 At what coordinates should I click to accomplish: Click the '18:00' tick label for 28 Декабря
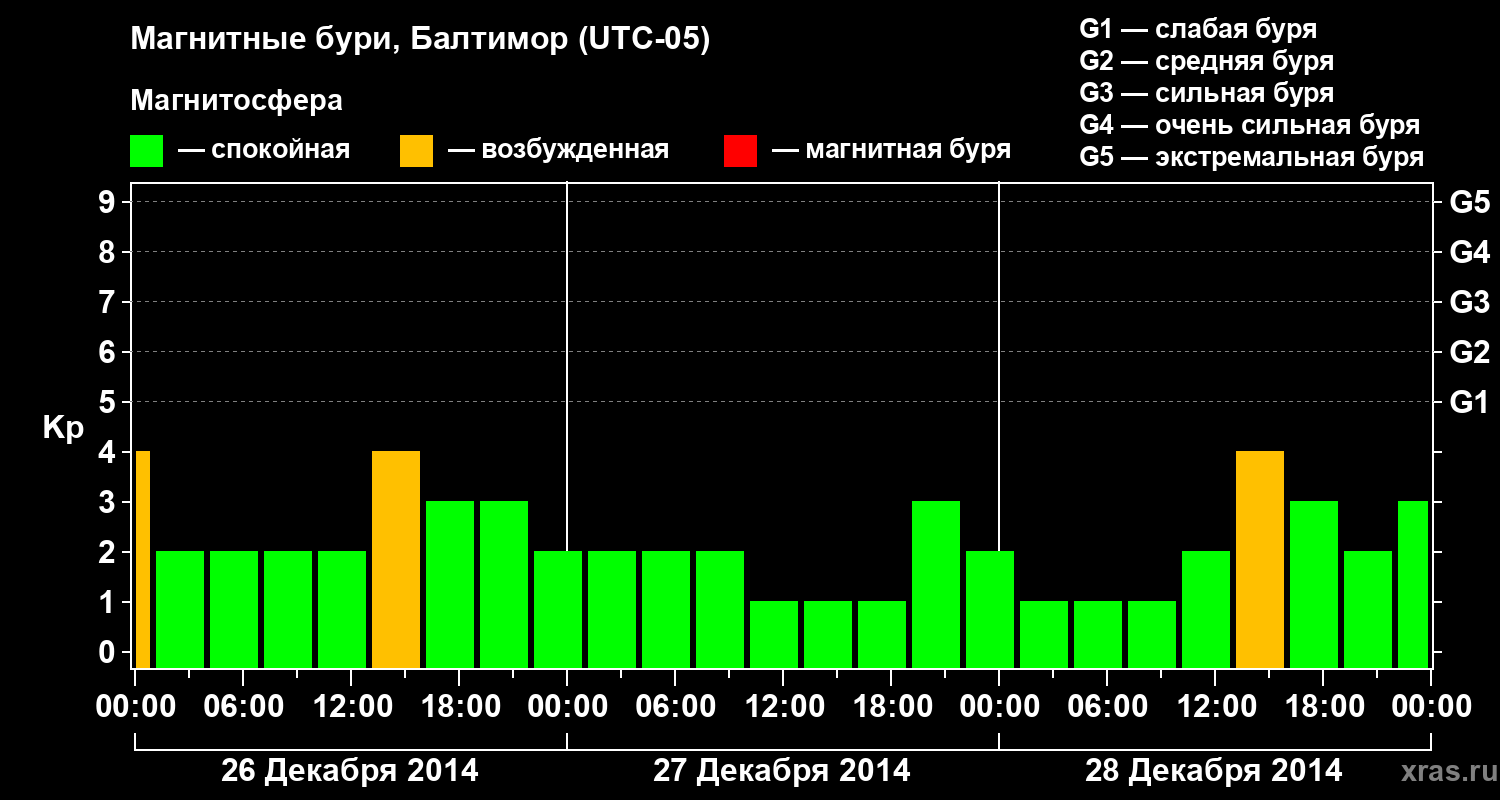(1323, 706)
